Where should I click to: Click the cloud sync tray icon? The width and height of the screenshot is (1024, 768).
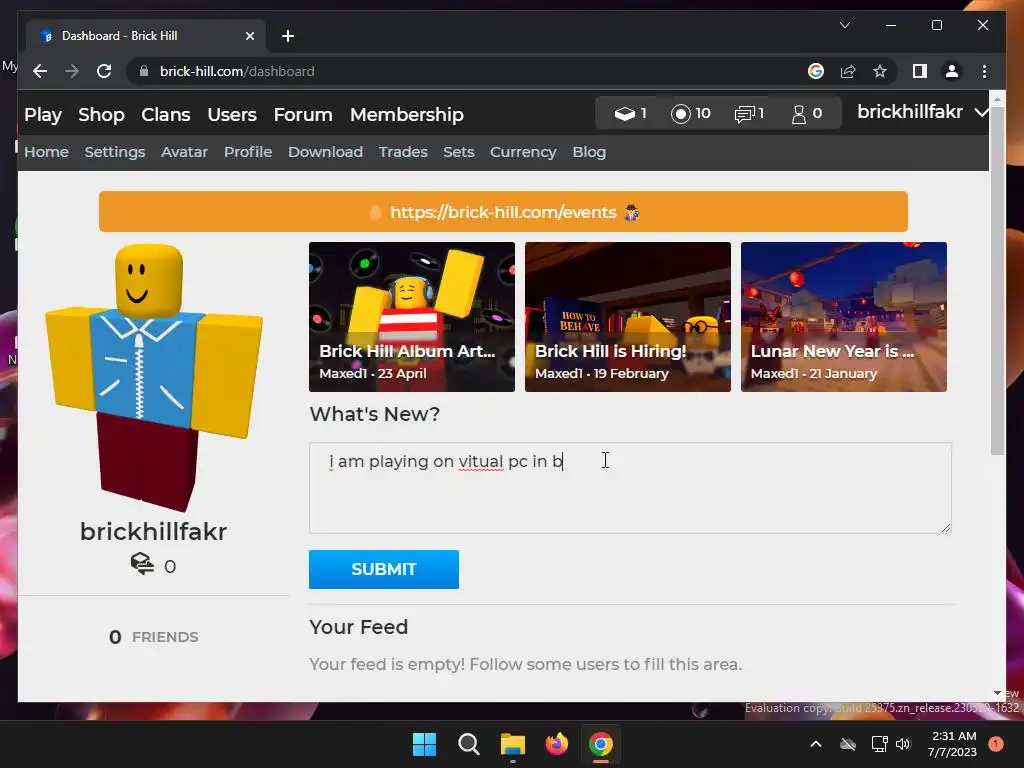[x=848, y=744]
